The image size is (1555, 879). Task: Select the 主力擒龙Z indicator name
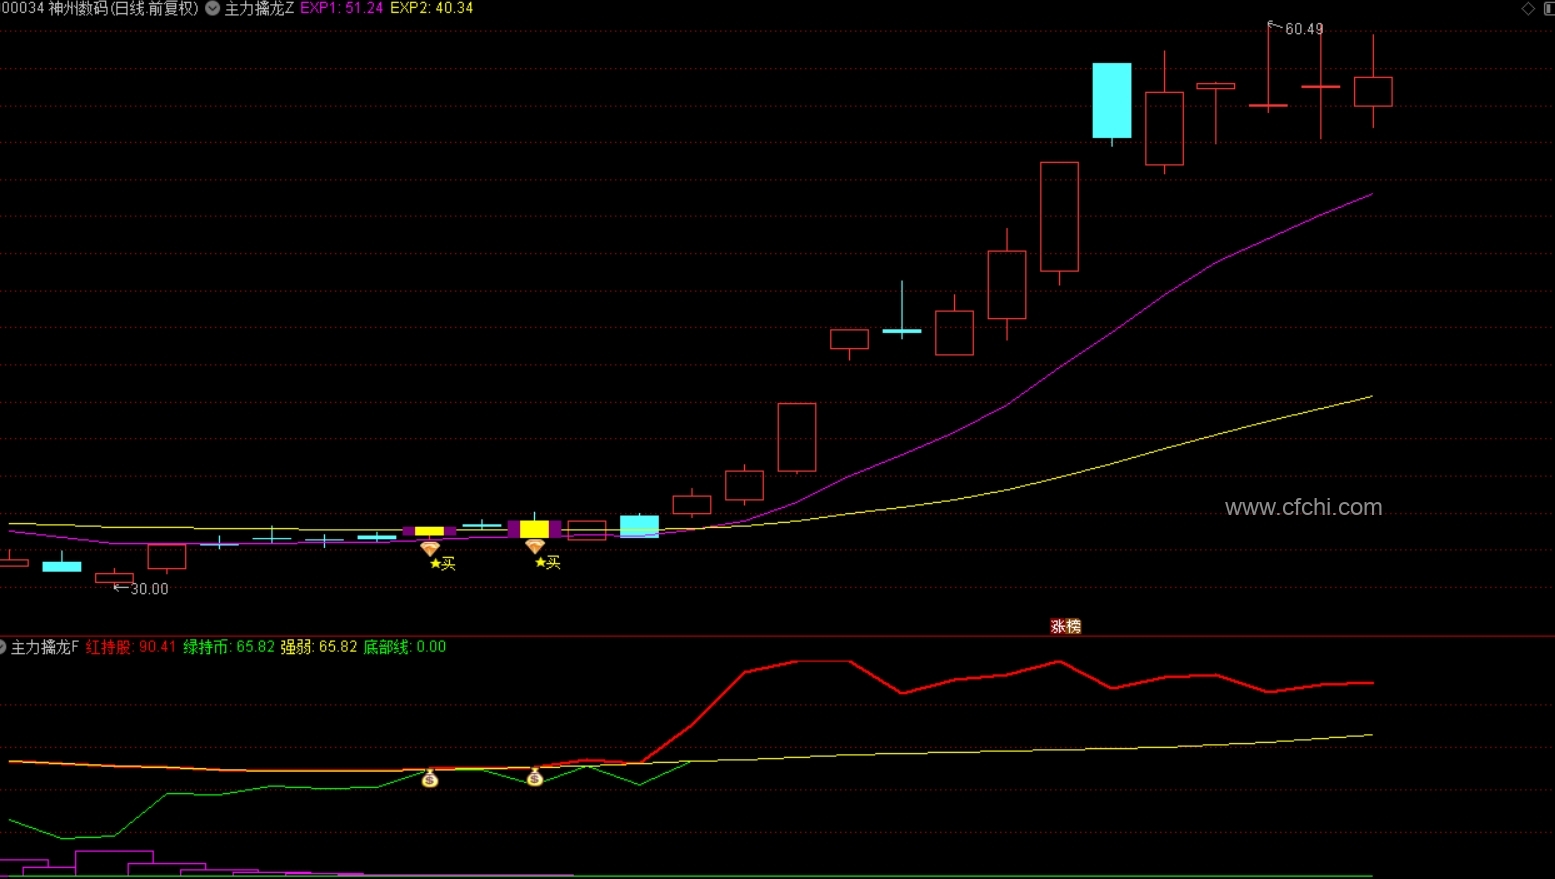click(x=259, y=8)
